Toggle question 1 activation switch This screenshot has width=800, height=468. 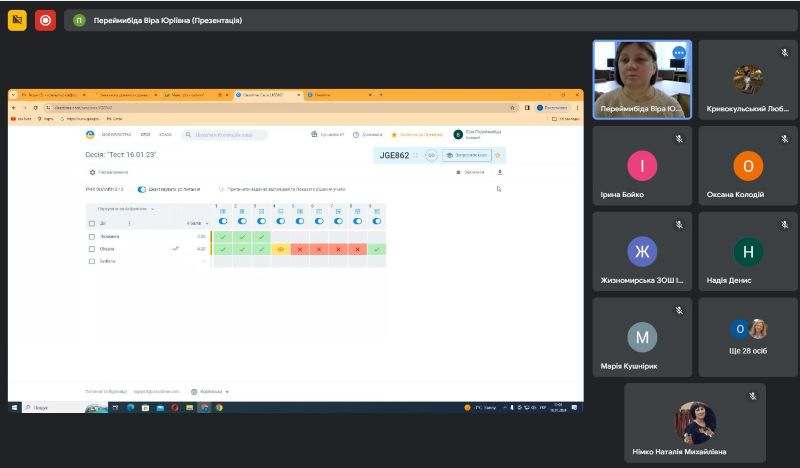[223, 221]
